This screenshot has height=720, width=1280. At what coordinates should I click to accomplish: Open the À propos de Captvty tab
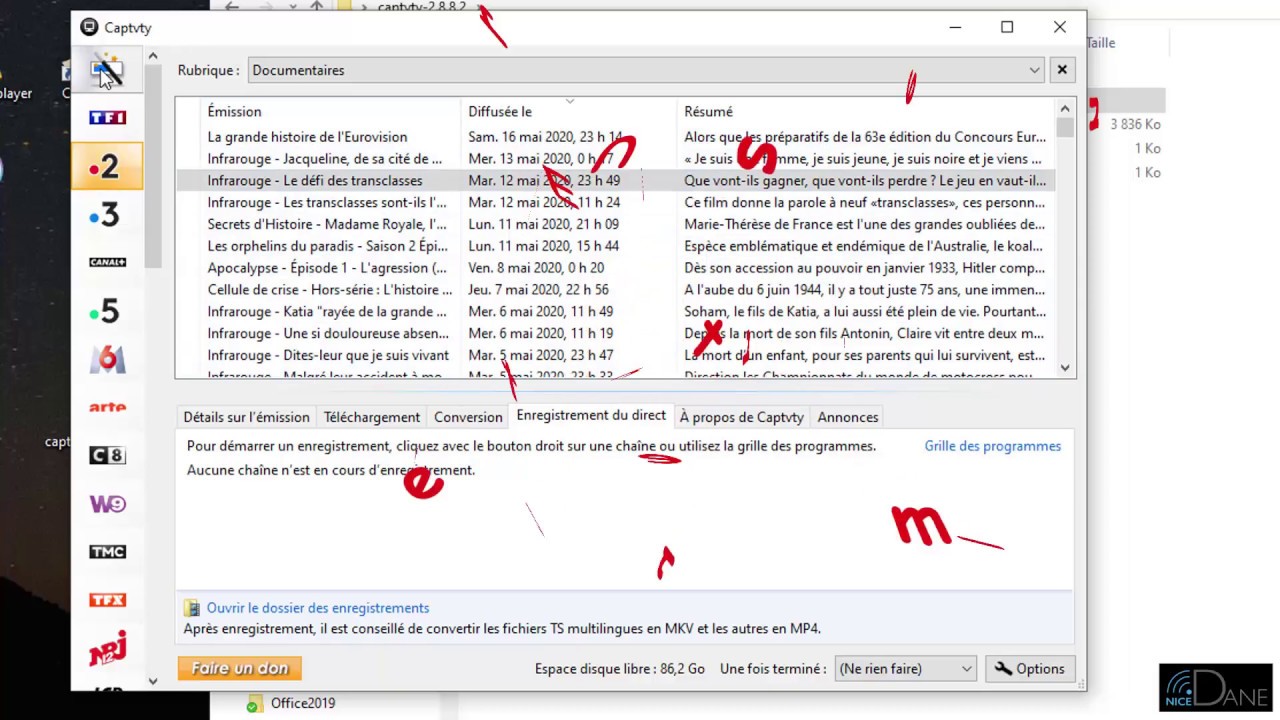(x=741, y=417)
